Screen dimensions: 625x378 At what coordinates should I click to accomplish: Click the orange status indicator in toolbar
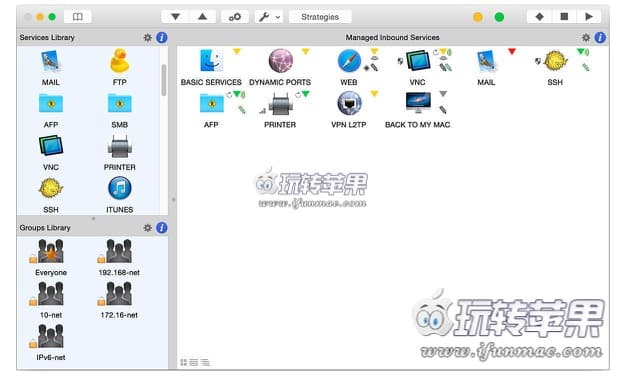pyautogui.click(x=478, y=17)
